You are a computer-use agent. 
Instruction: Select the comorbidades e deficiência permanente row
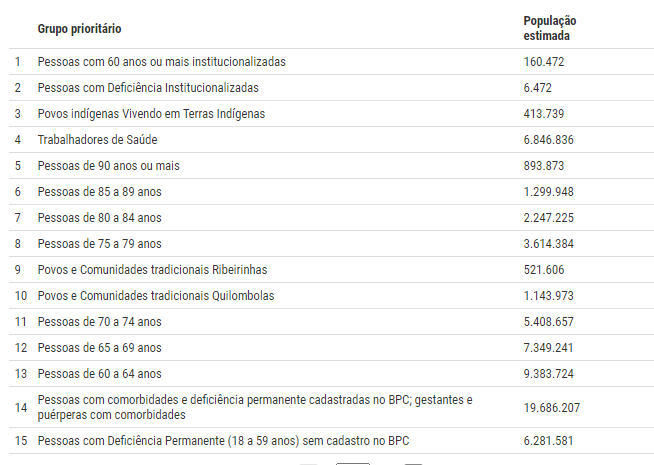point(332,407)
